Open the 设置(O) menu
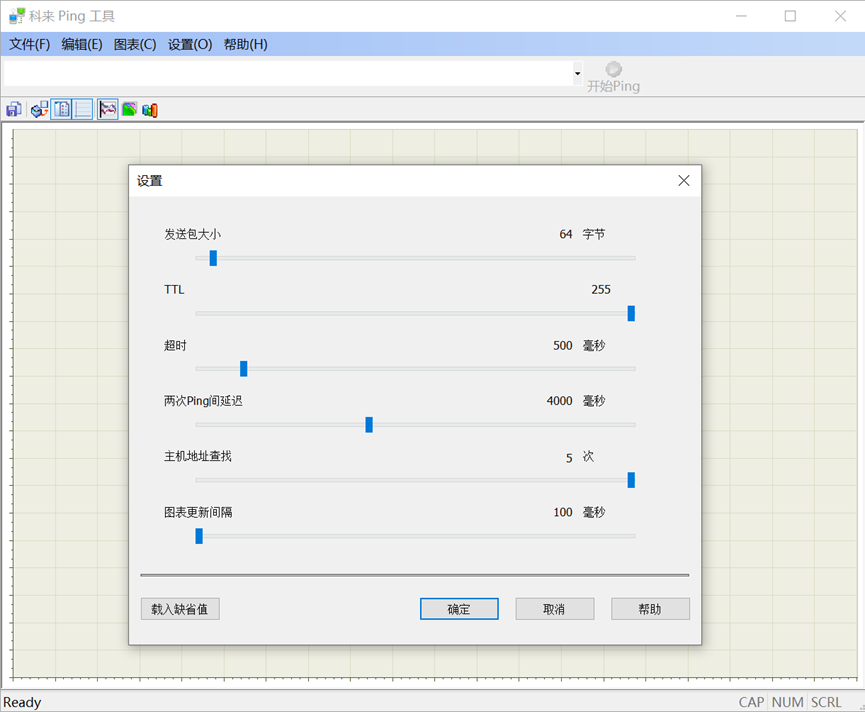 pos(190,44)
